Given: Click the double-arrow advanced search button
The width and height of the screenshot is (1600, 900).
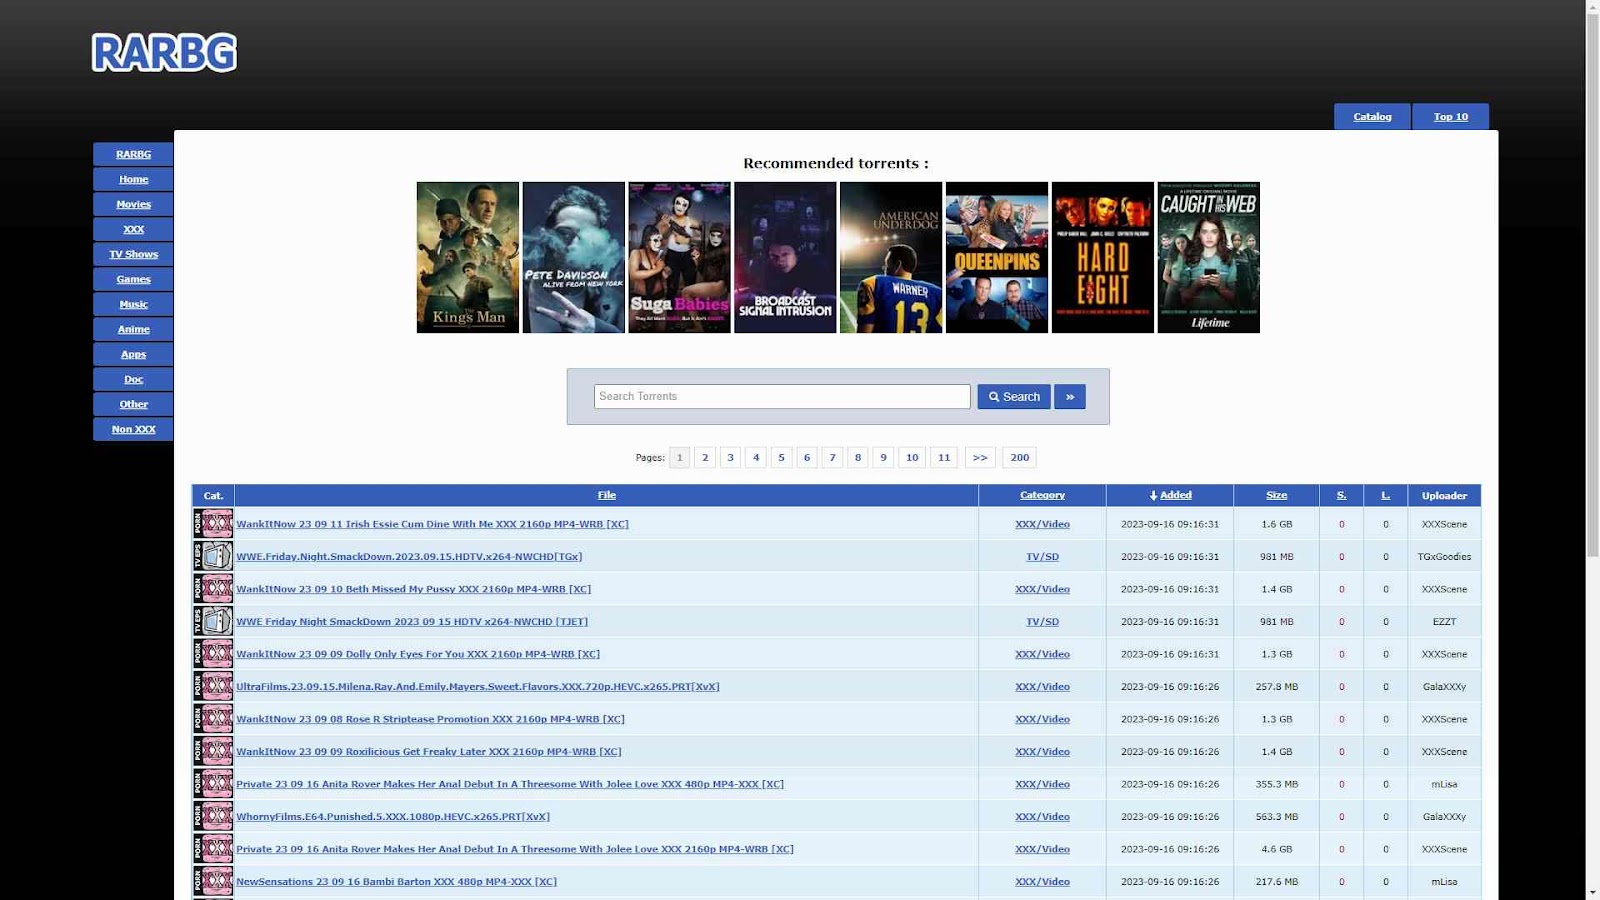Looking at the screenshot, I should [1070, 397].
